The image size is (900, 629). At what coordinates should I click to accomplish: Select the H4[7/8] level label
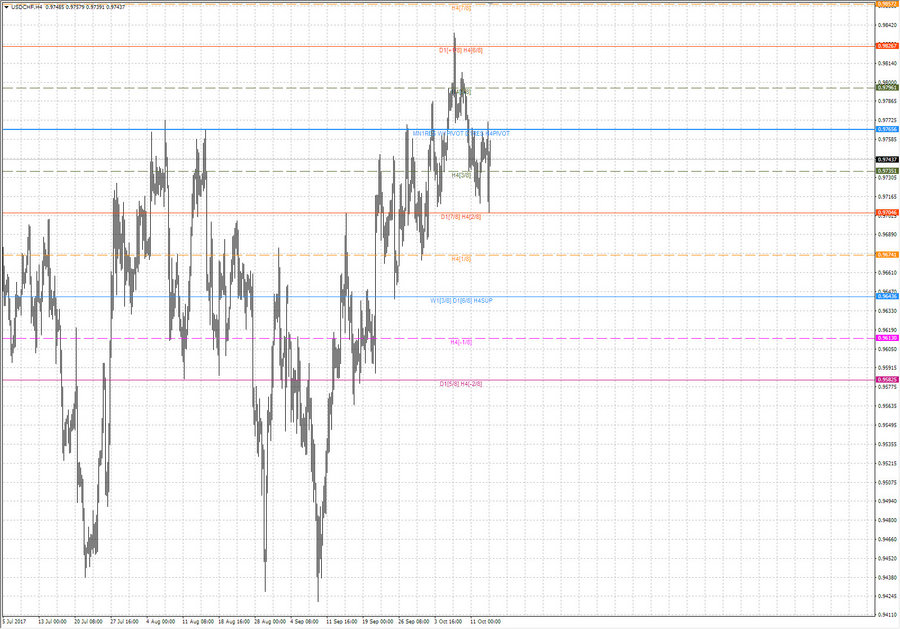click(461, 8)
